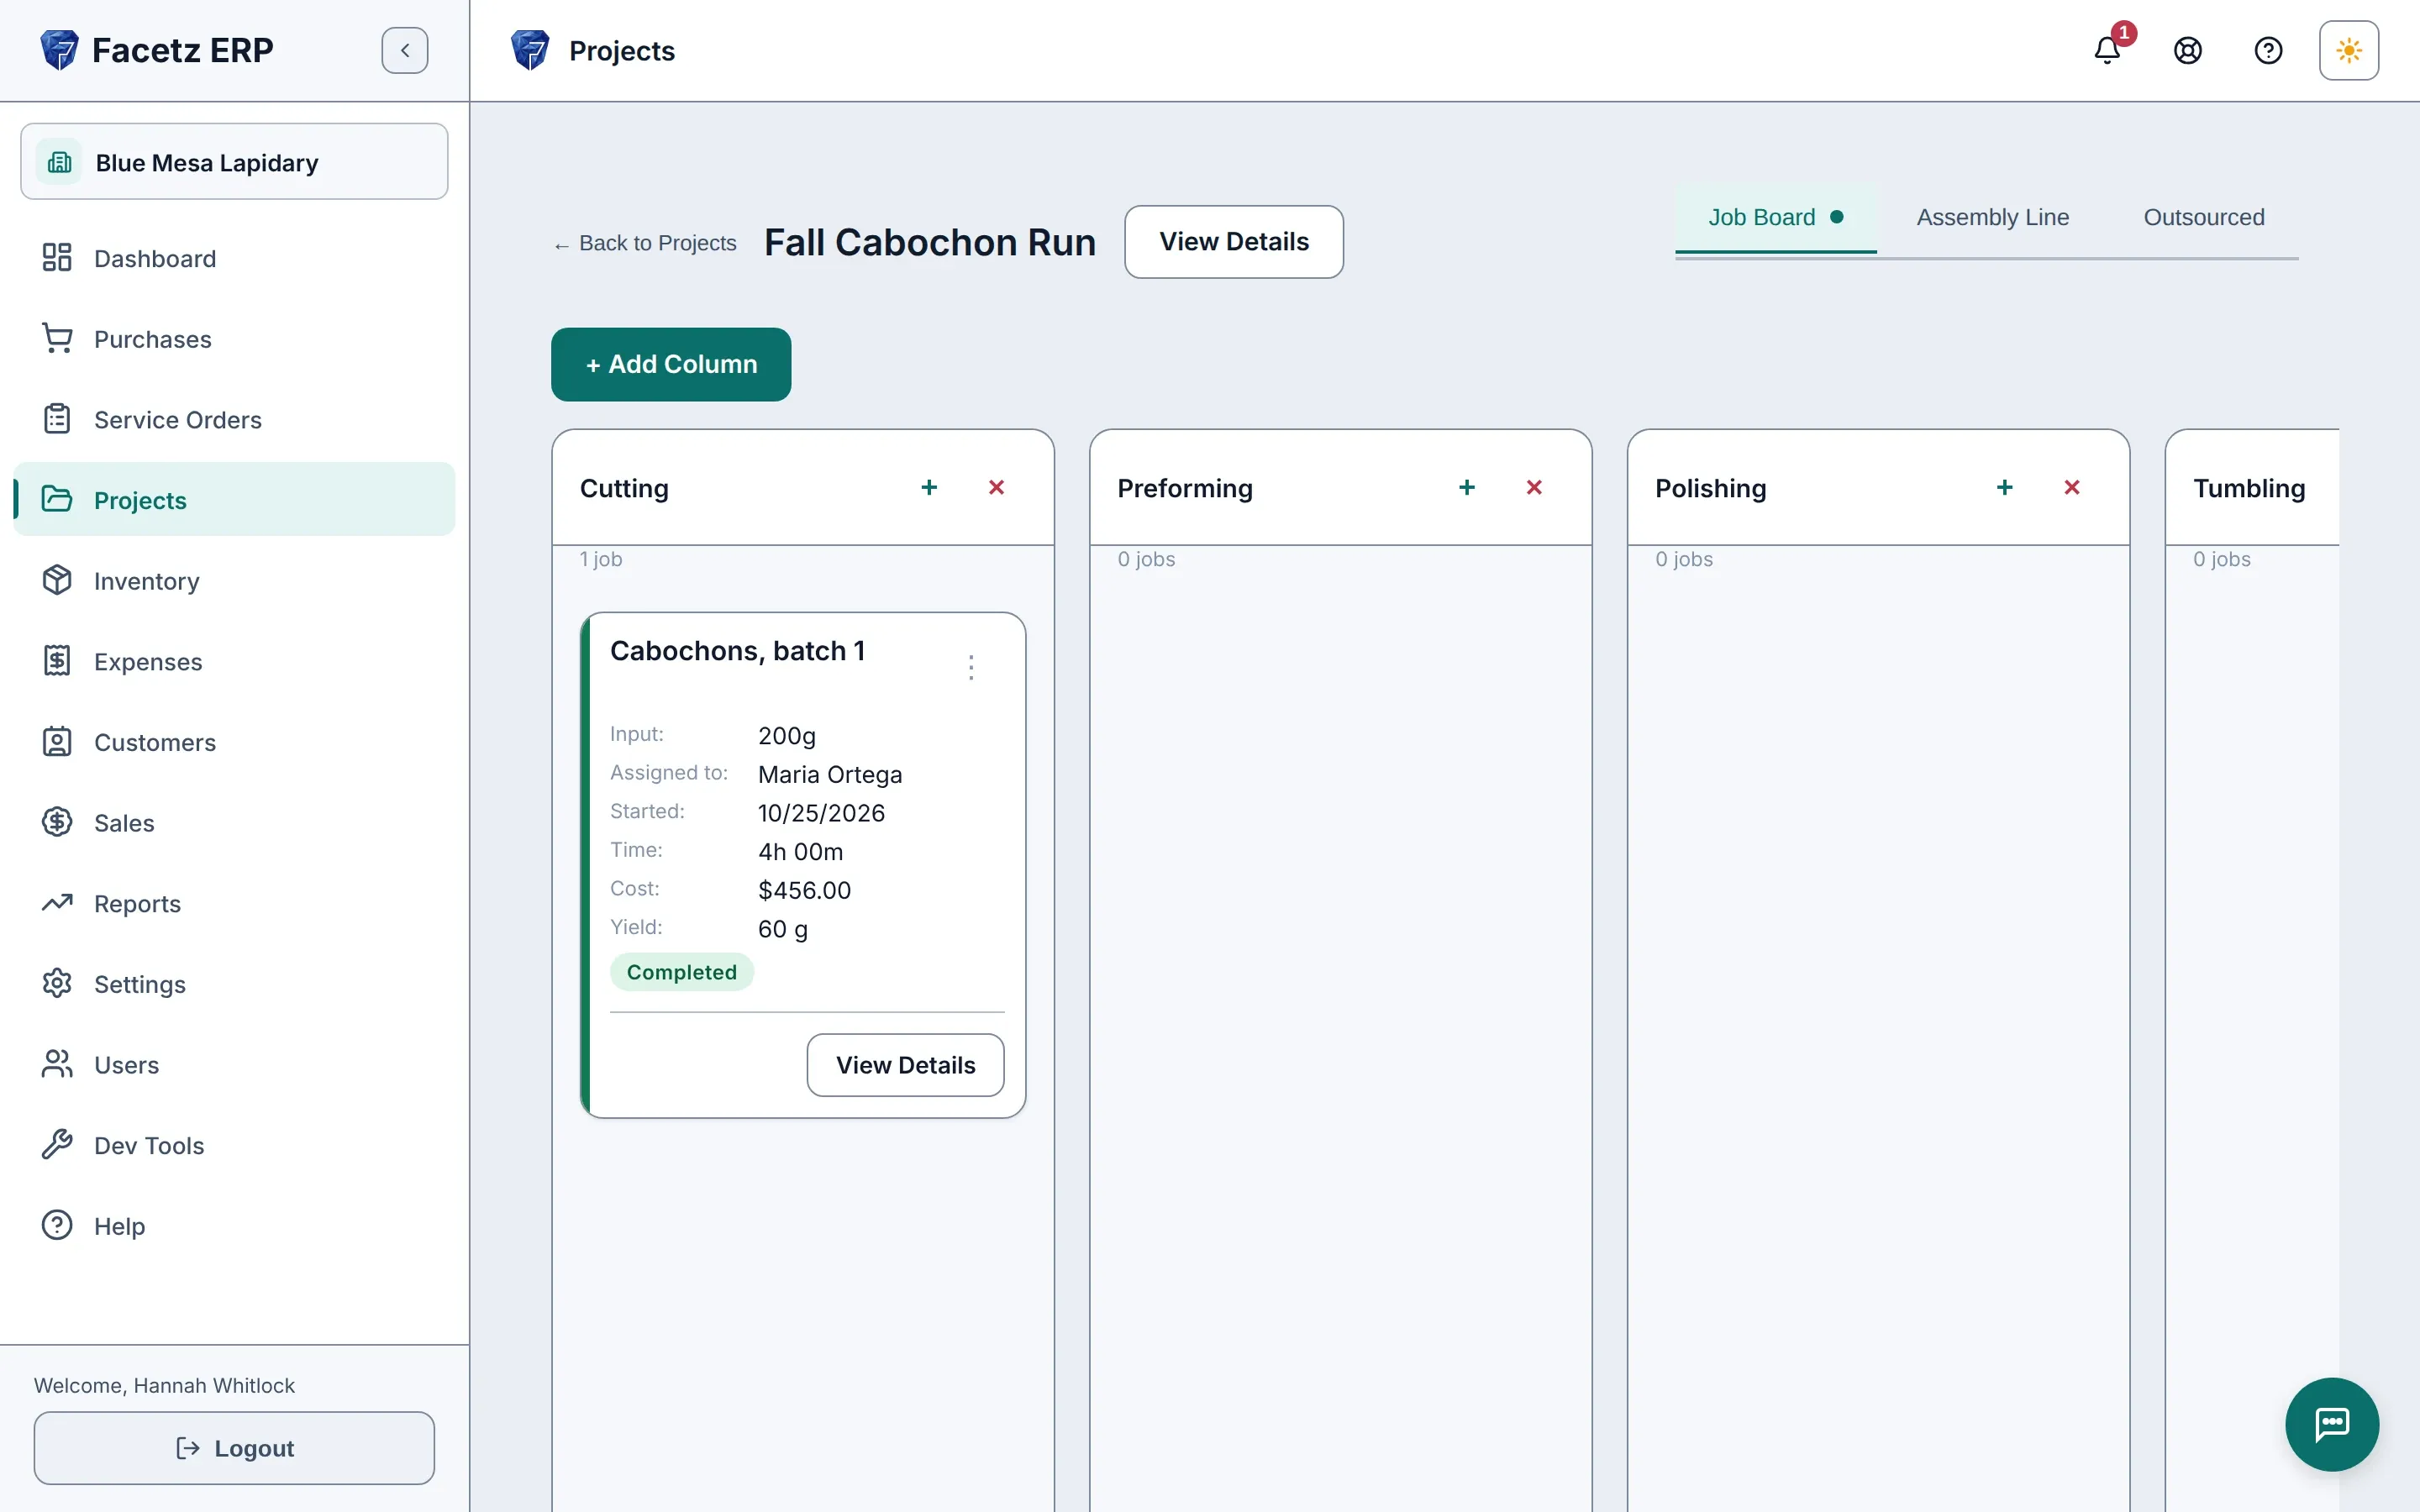The width and height of the screenshot is (2420, 1512).
Task: Open Reports from sidebar
Action: [x=234, y=904]
